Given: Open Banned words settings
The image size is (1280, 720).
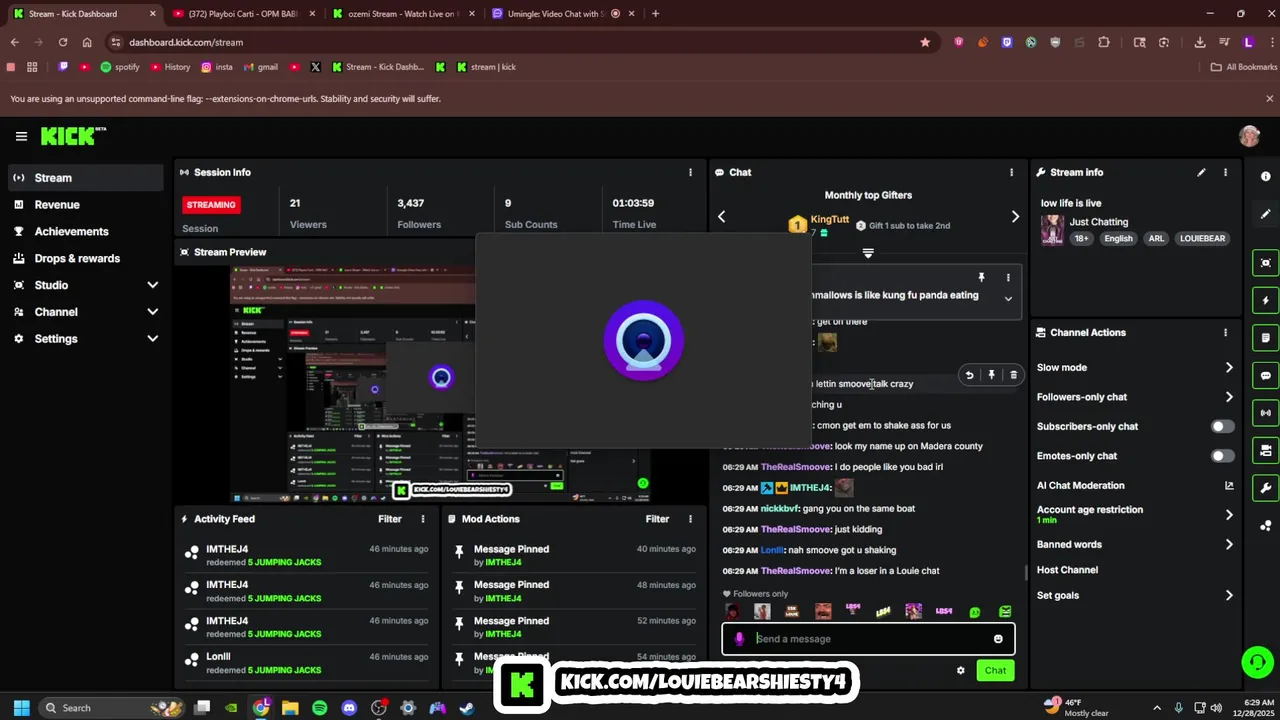Looking at the screenshot, I should (1135, 544).
